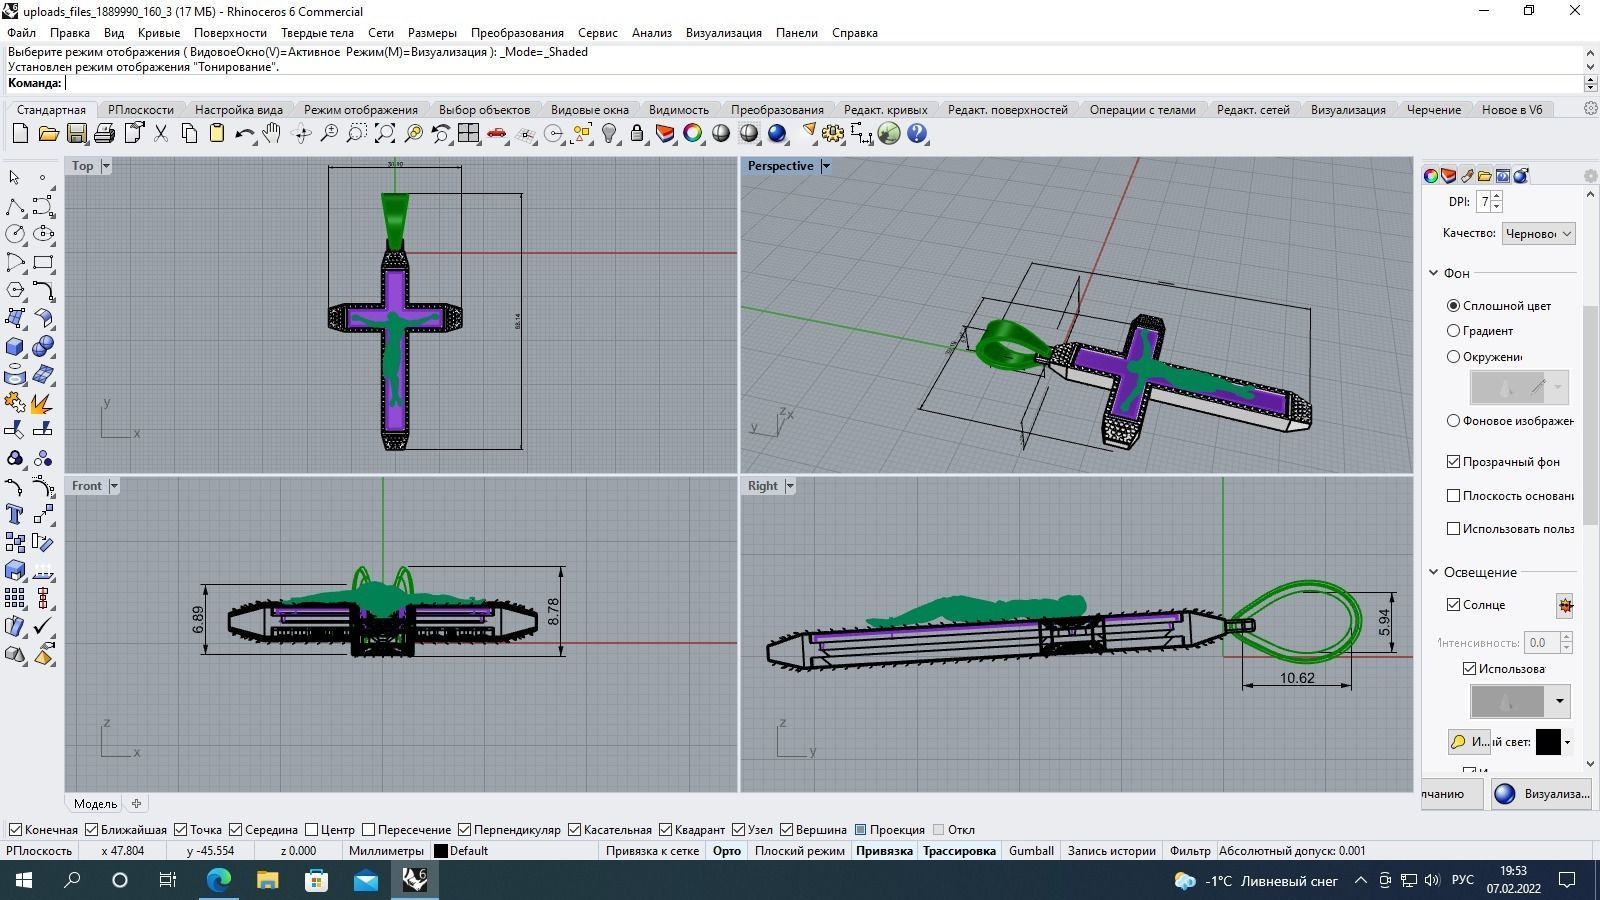Image resolution: width=1600 pixels, height=900 pixels.
Task: Open the Top viewport dropdown arrow
Action: (x=106, y=166)
